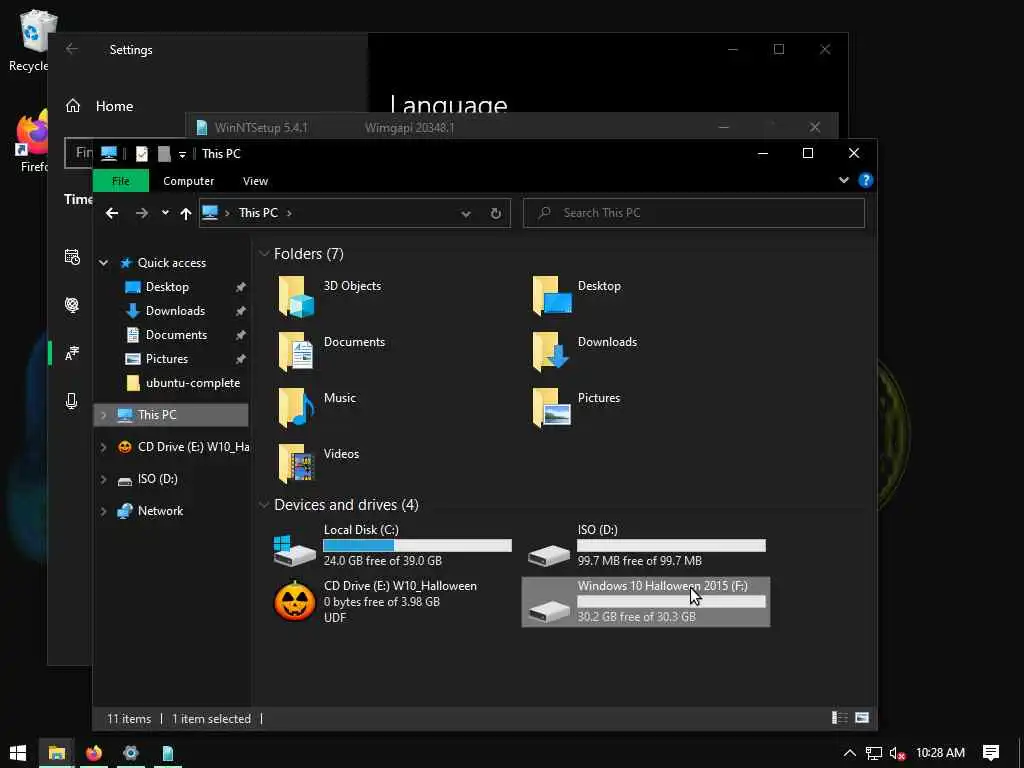
Task: Open WinNTSetup from the taskbar
Action: click(x=167, y=753)
